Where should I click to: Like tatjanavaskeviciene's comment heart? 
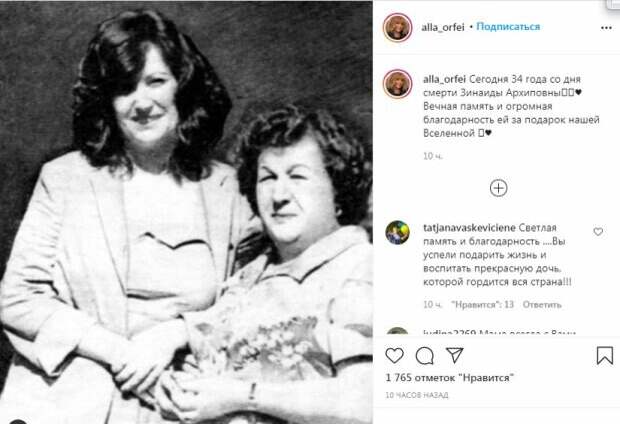[598, 232]
